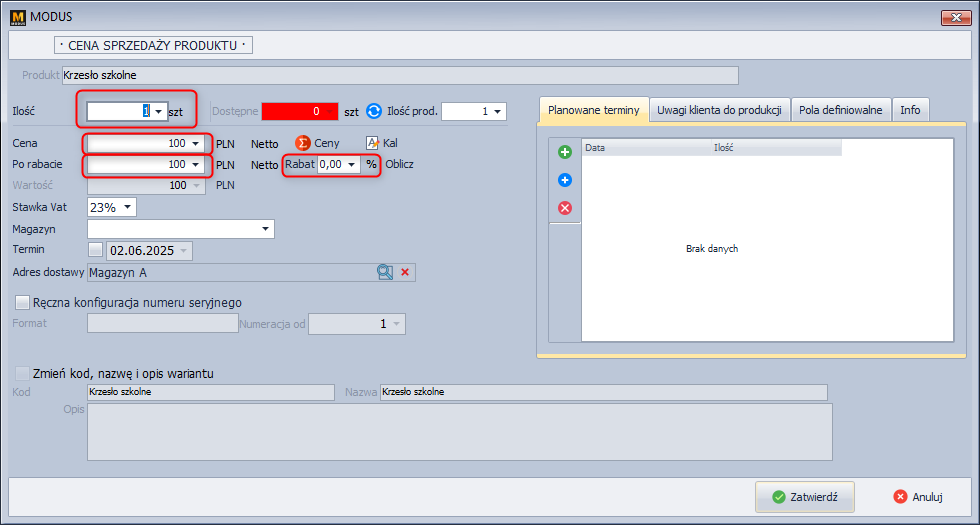The width and height of the screenshot is (980, 525).
Task: Open the Kal calculation icon
Action: [x=373, y=143]
